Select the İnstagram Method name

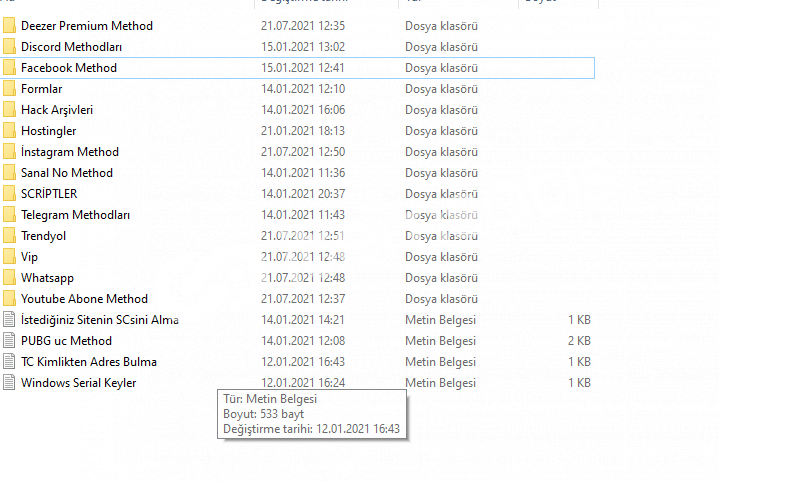[x=70, y=152]
